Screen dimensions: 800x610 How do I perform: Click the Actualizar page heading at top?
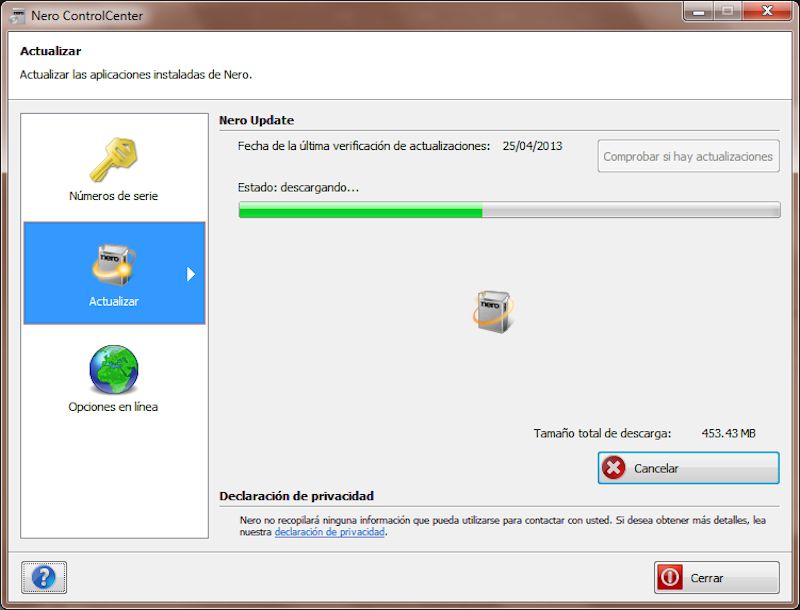[51, 51]
